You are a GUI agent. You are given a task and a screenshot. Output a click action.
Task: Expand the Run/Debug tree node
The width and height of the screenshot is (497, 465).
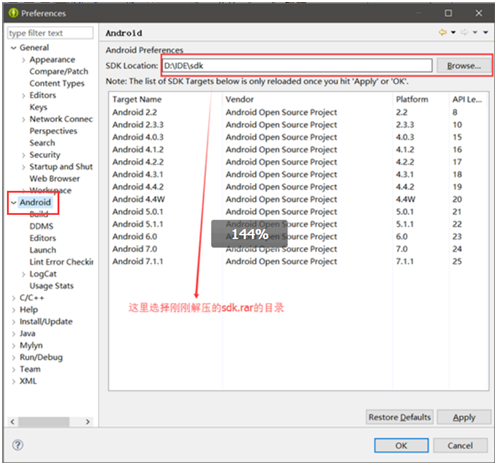click(14, 357)
